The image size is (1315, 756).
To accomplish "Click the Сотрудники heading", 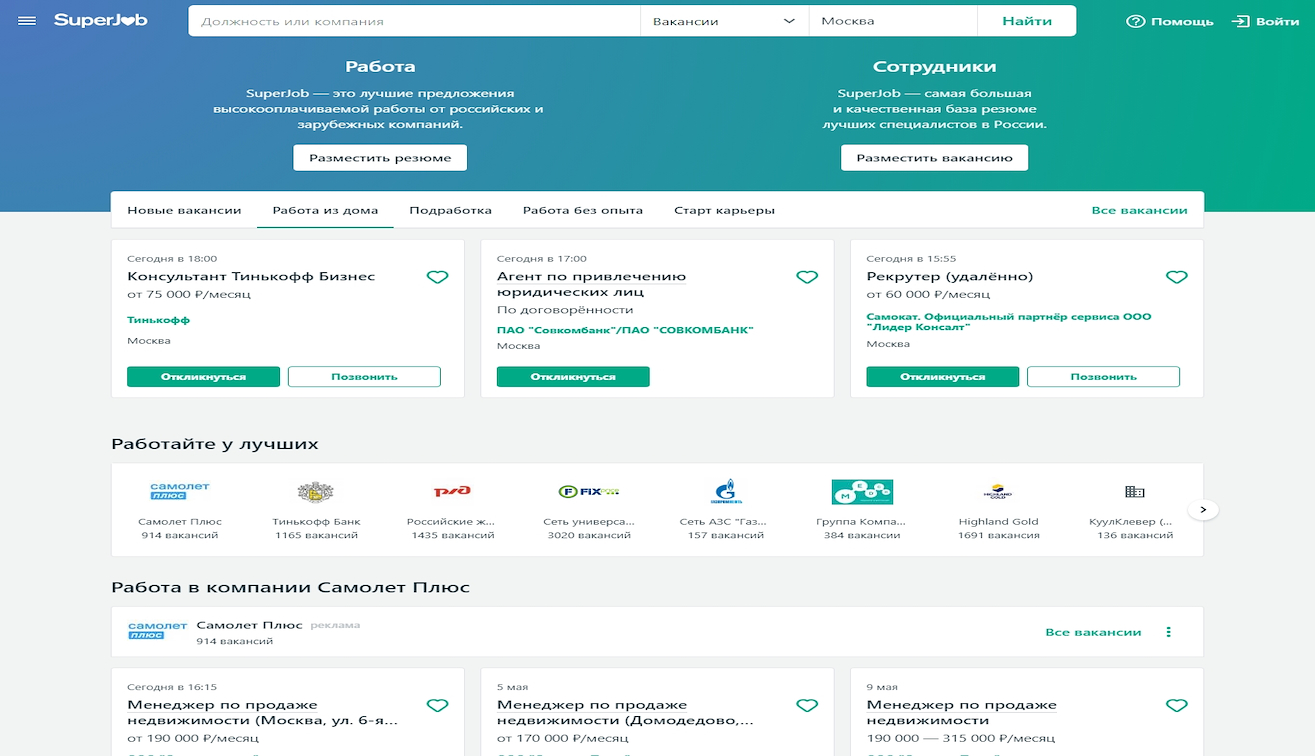I will (x=934, y=67).
